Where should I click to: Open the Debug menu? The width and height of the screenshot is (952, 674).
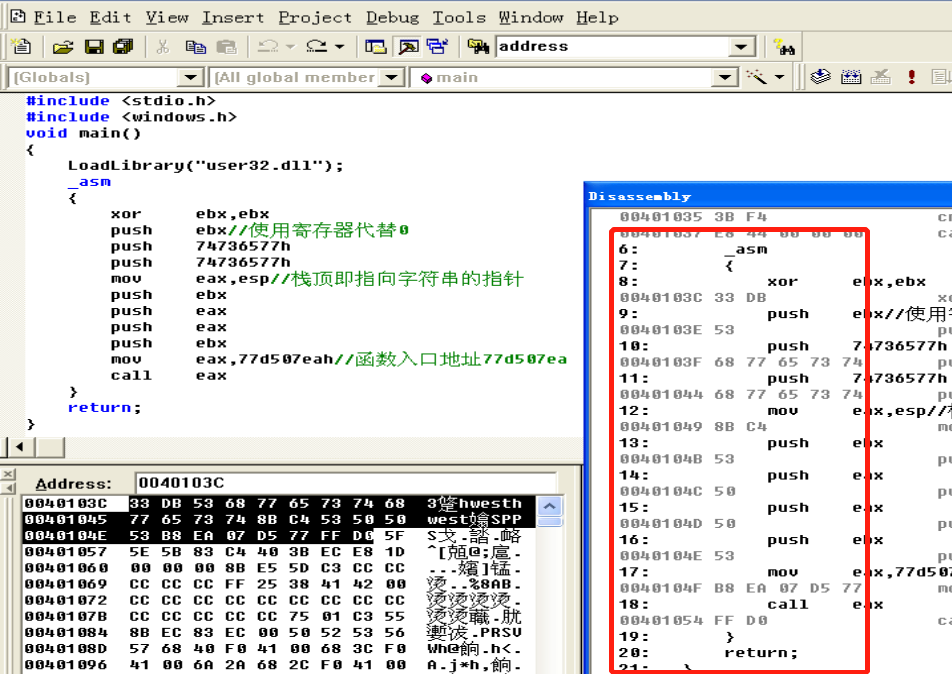(392, 17)
